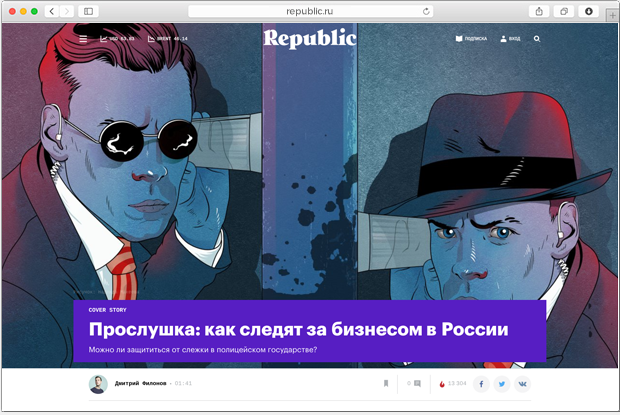Viewport: 620px width, 415px height.
Task: Click the Republic logo
Action: 310,38
